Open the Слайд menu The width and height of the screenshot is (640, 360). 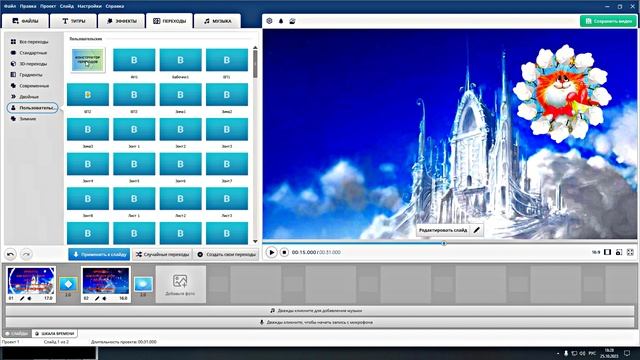click(x=67, y=6)
